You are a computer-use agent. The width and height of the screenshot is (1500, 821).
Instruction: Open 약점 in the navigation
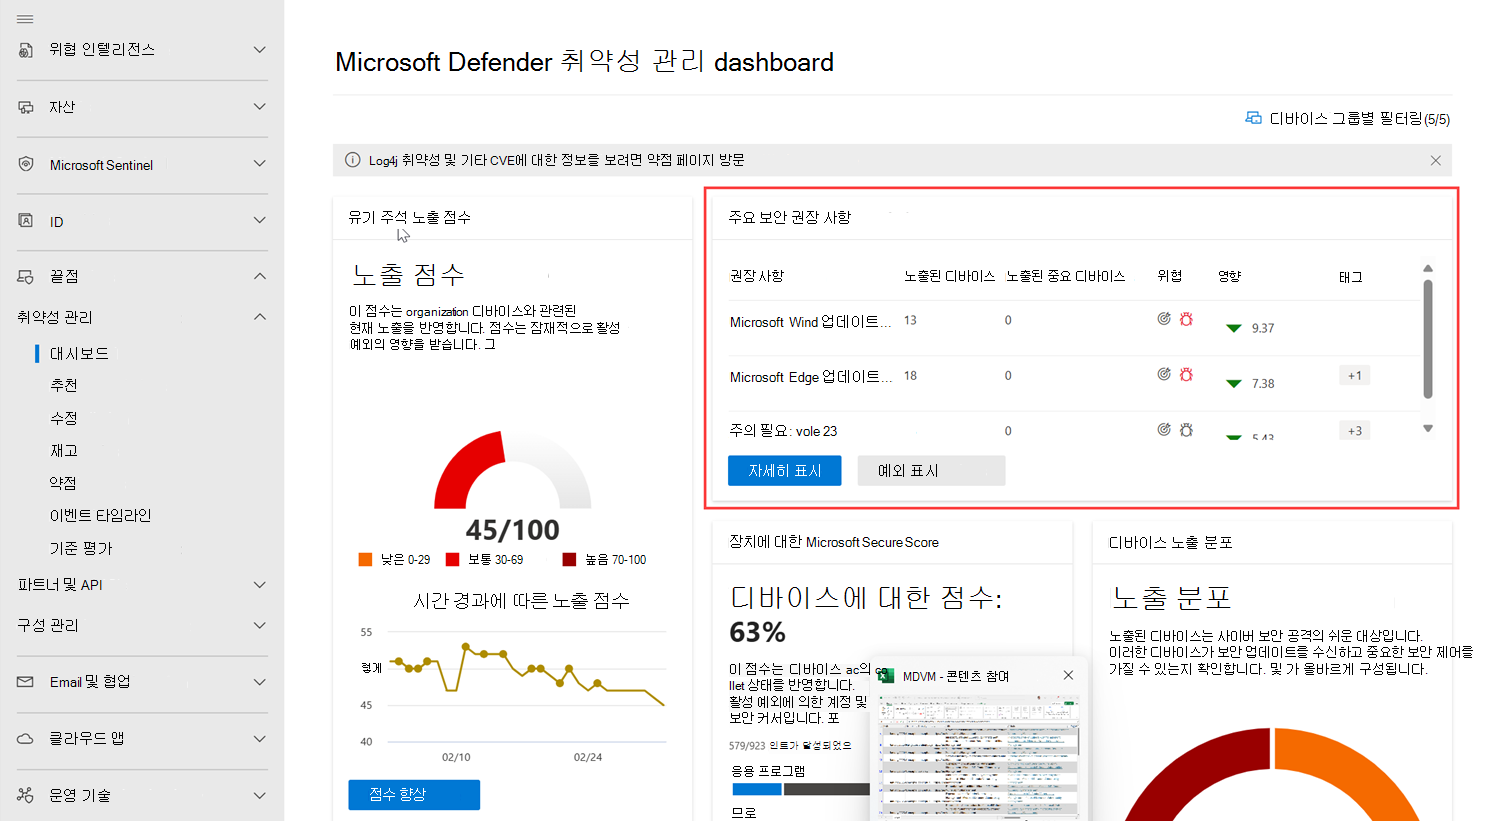pos(64,483)
